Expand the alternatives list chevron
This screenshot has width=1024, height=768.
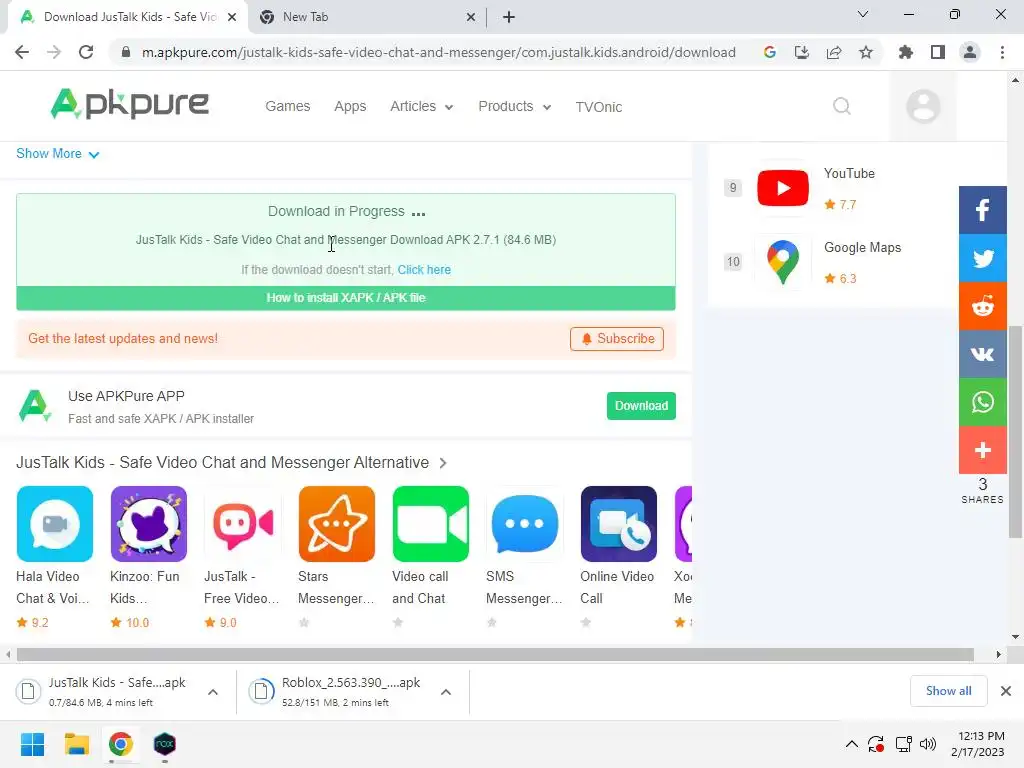(443, 463)
